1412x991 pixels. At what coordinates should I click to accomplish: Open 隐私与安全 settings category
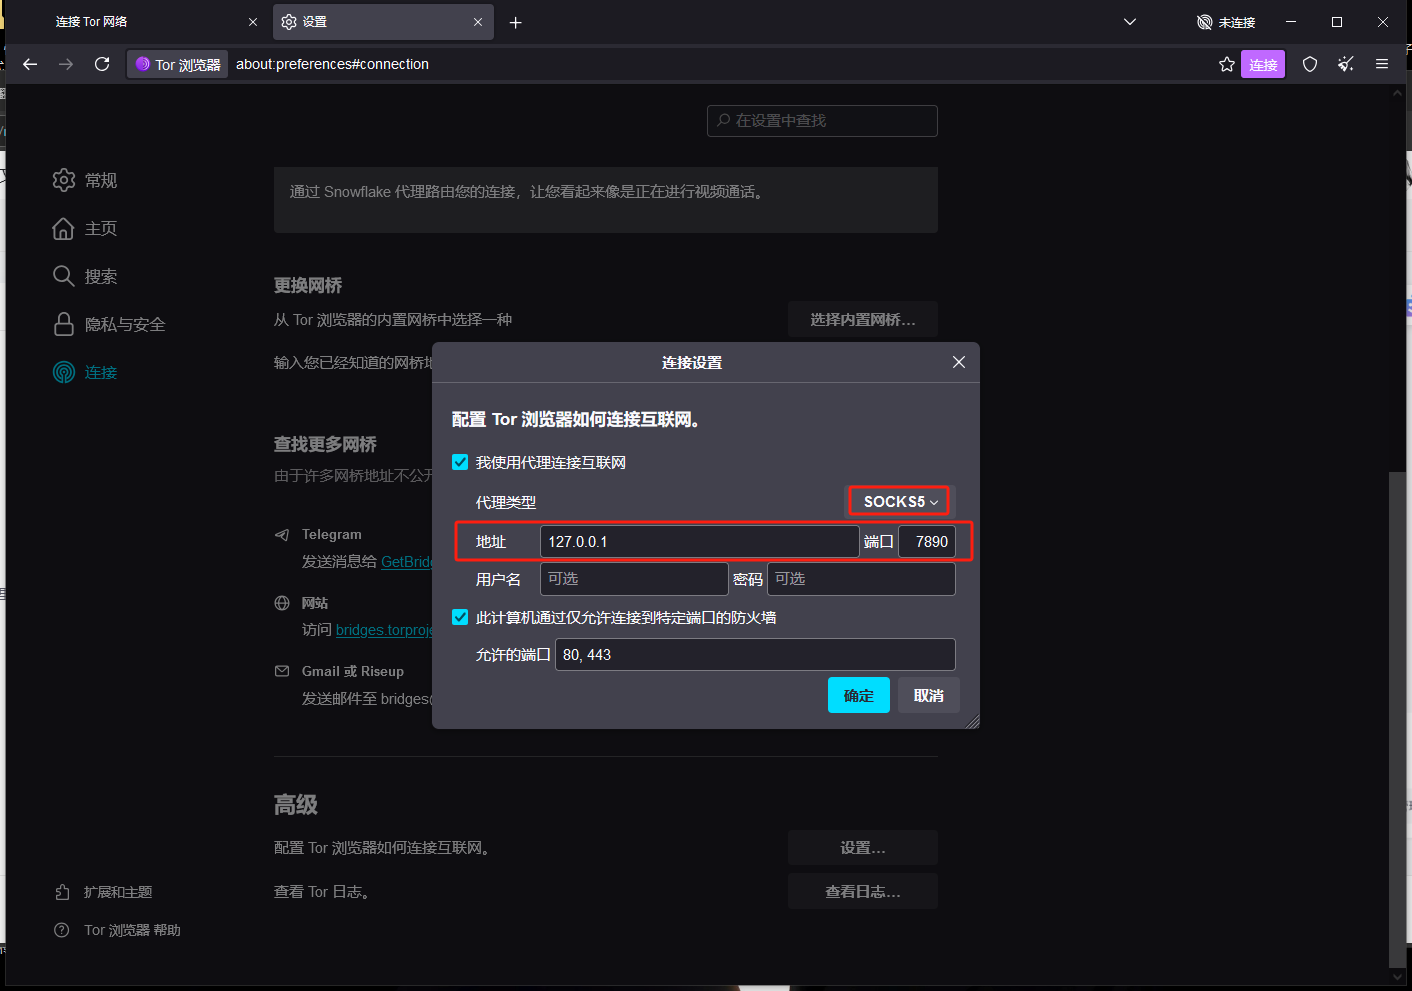[x=109, y=324]
